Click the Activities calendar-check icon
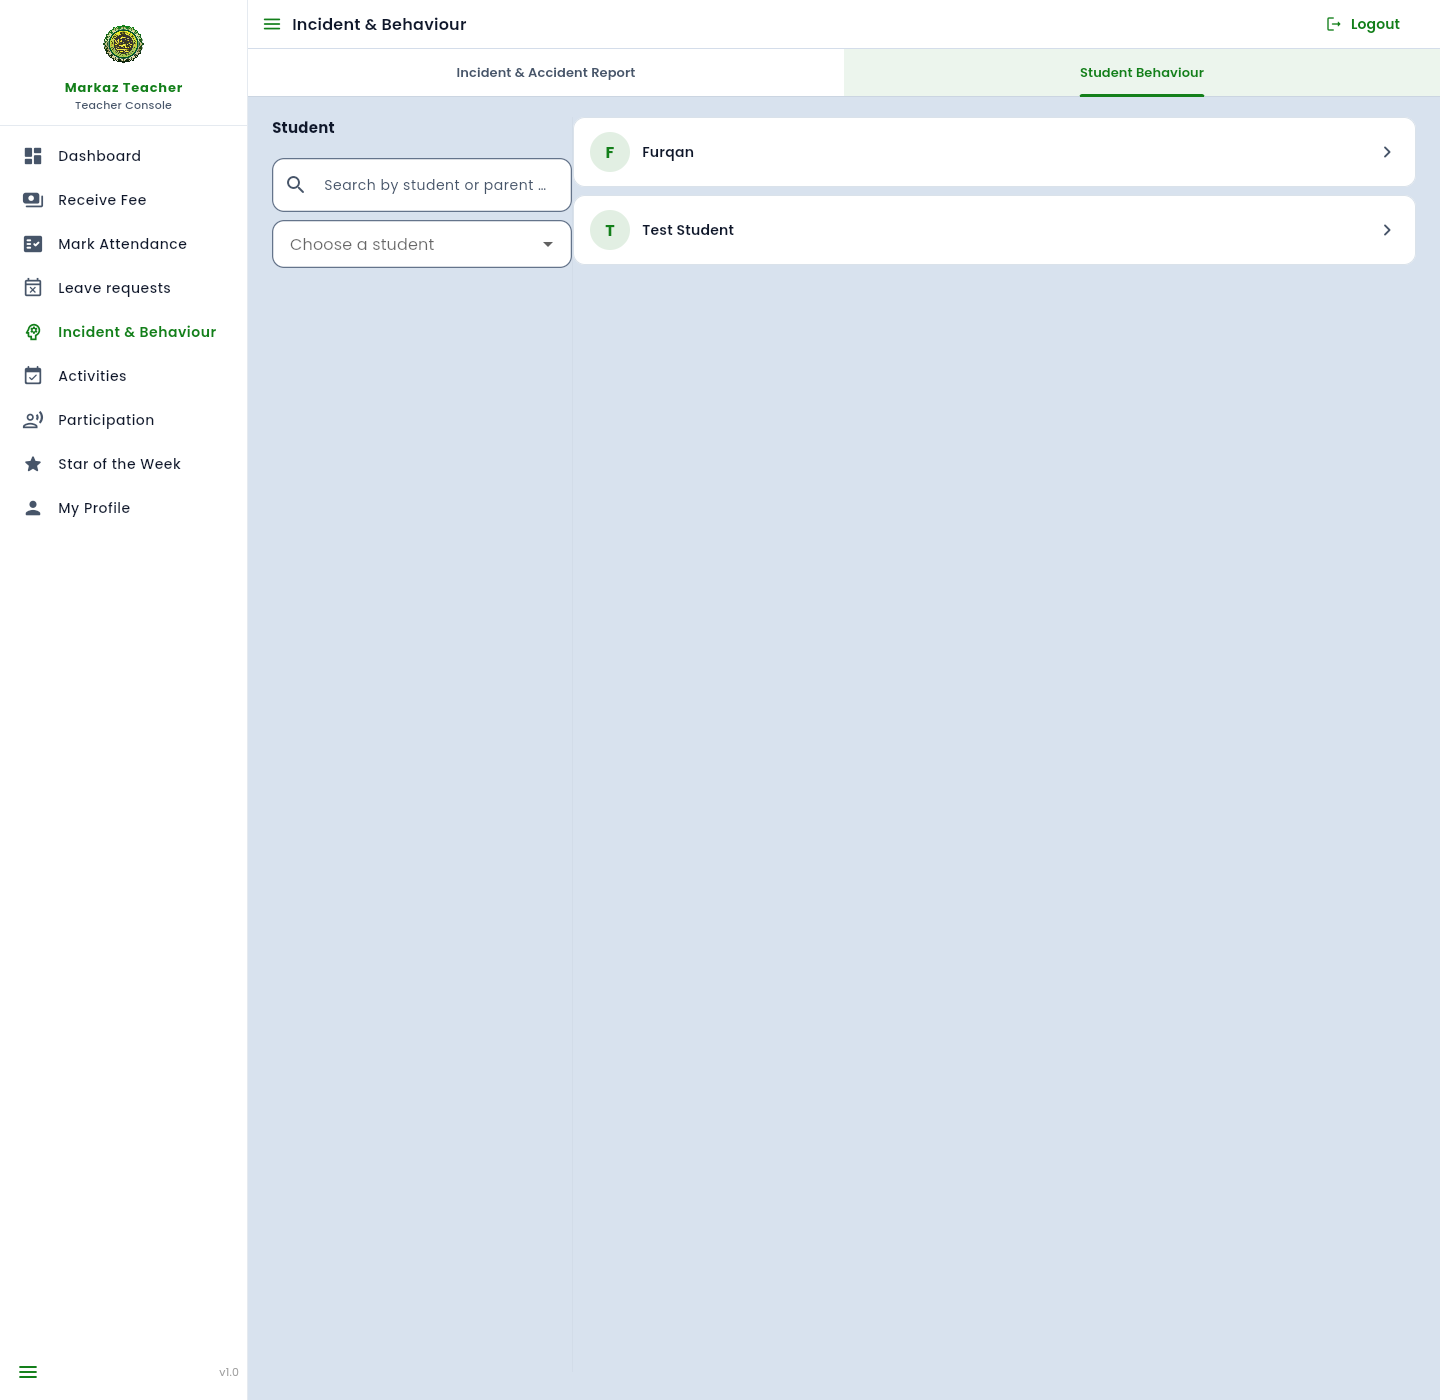Viewport: 1440px width, 1400px height. (33, 376)
